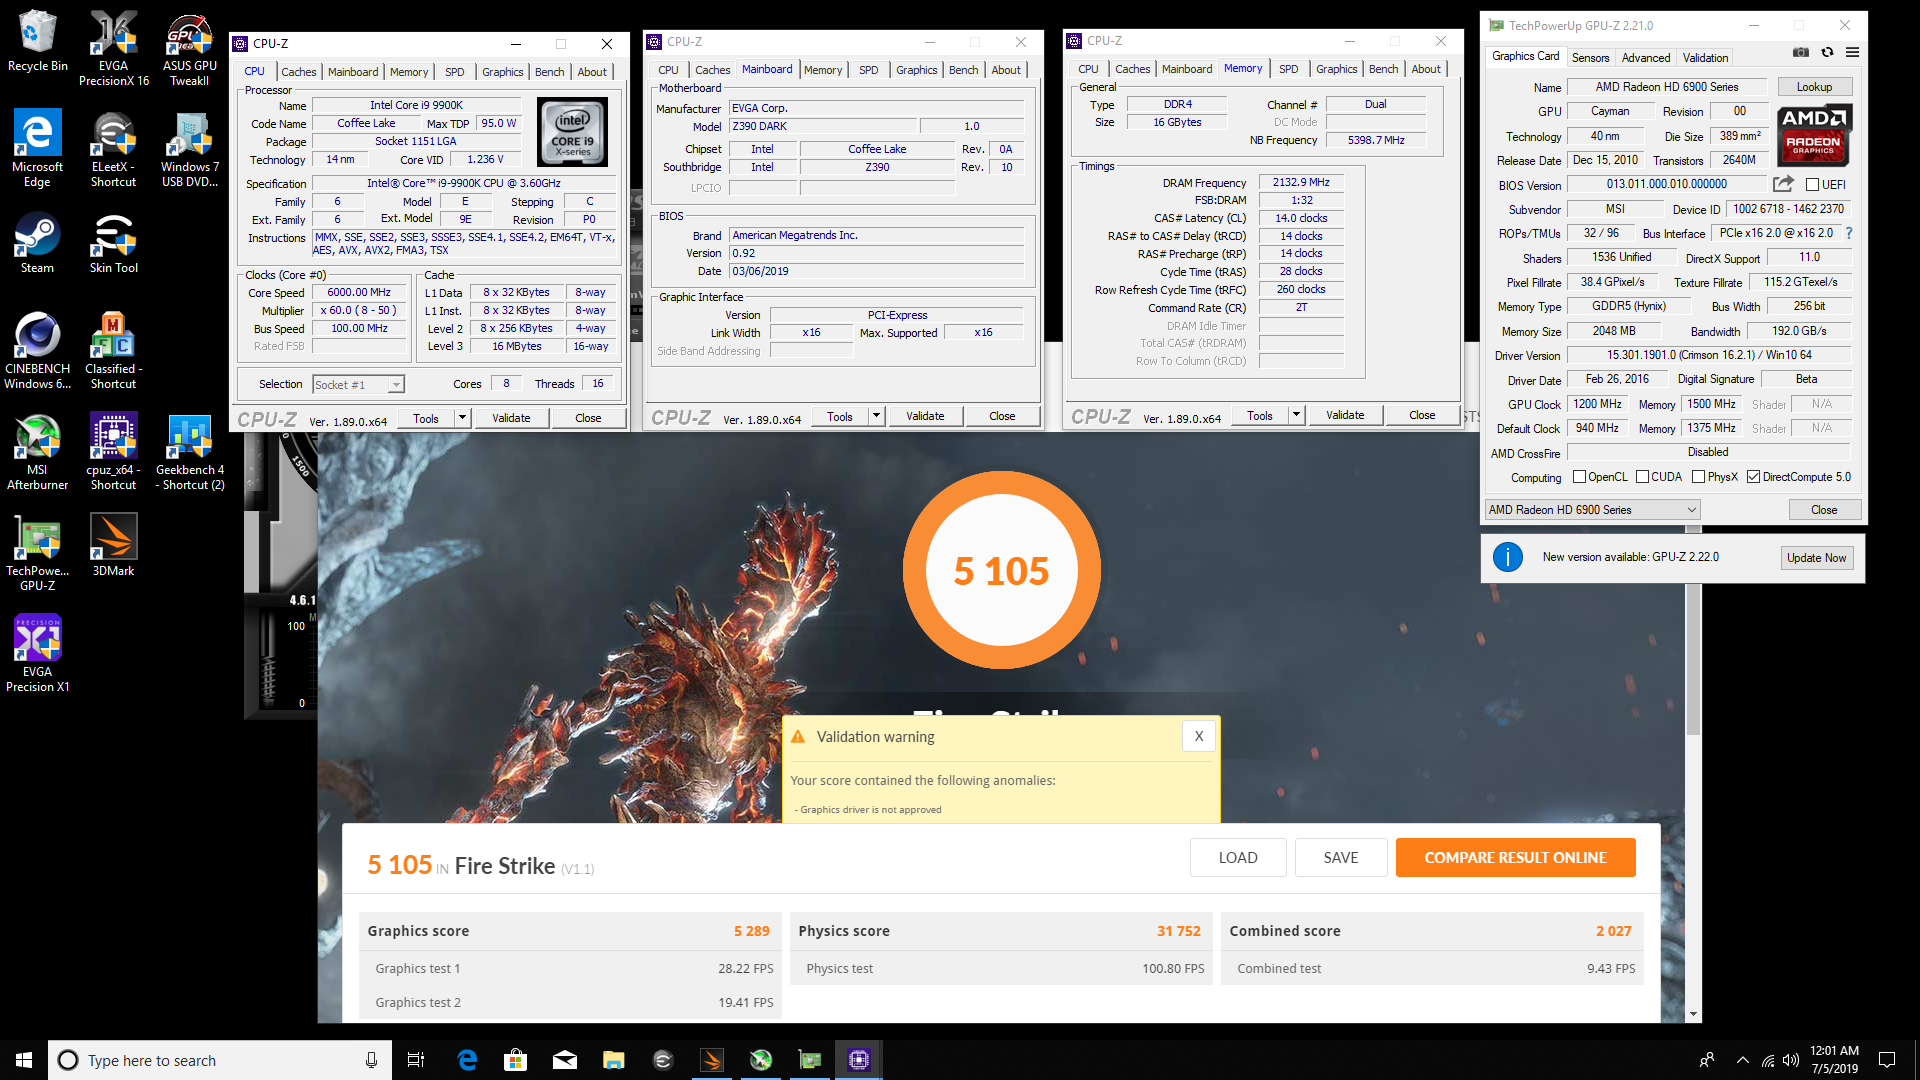Open Microsoft Store taskbar icon
The width and height of the screenshot is (1920, 1080).
[x=516, y=1060]
